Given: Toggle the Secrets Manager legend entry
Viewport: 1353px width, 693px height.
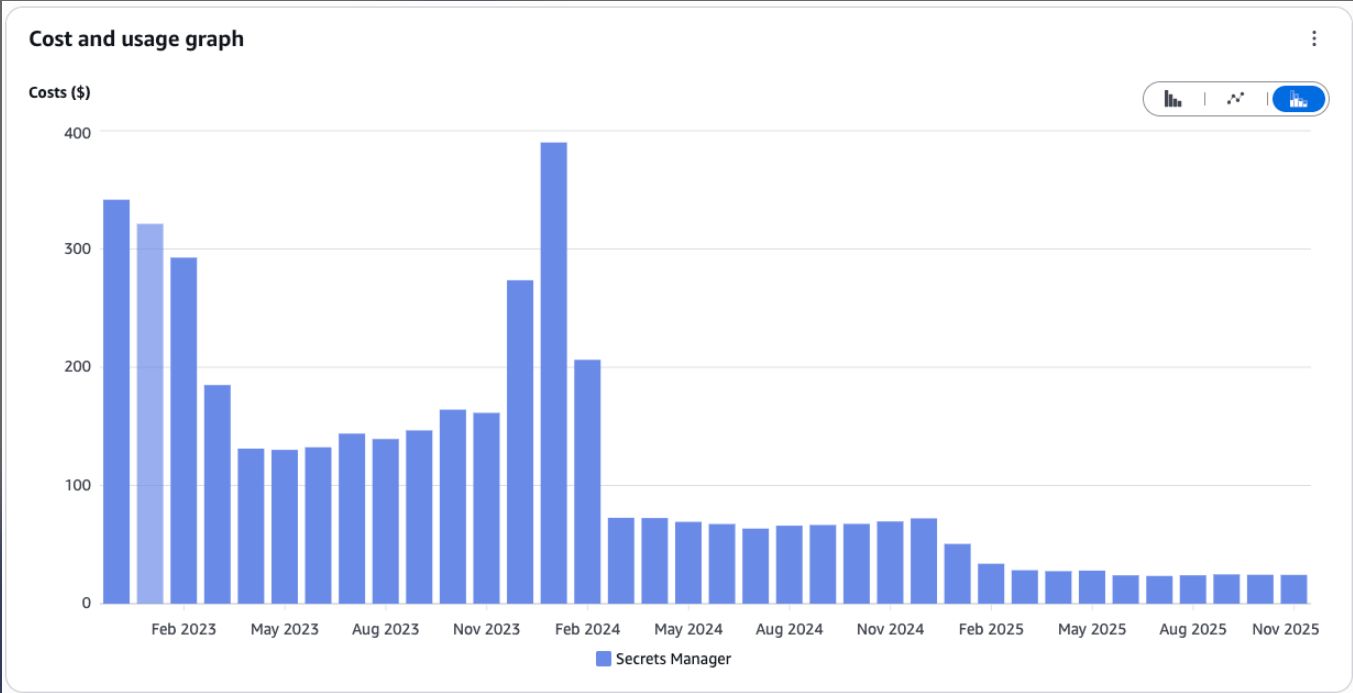Looking at the screenshot, I should coord(664,659).
